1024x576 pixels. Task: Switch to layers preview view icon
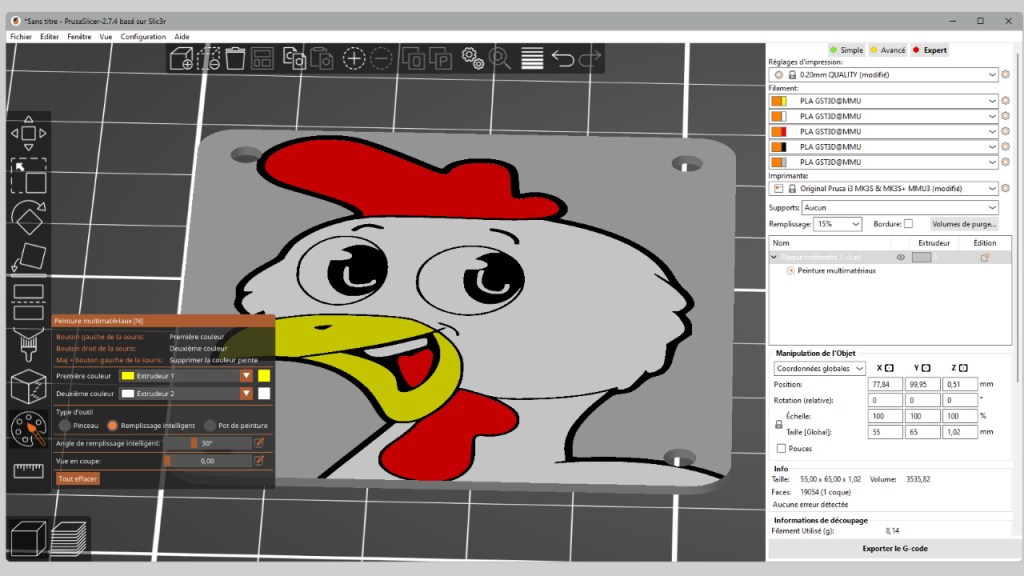tap(68, 539)
